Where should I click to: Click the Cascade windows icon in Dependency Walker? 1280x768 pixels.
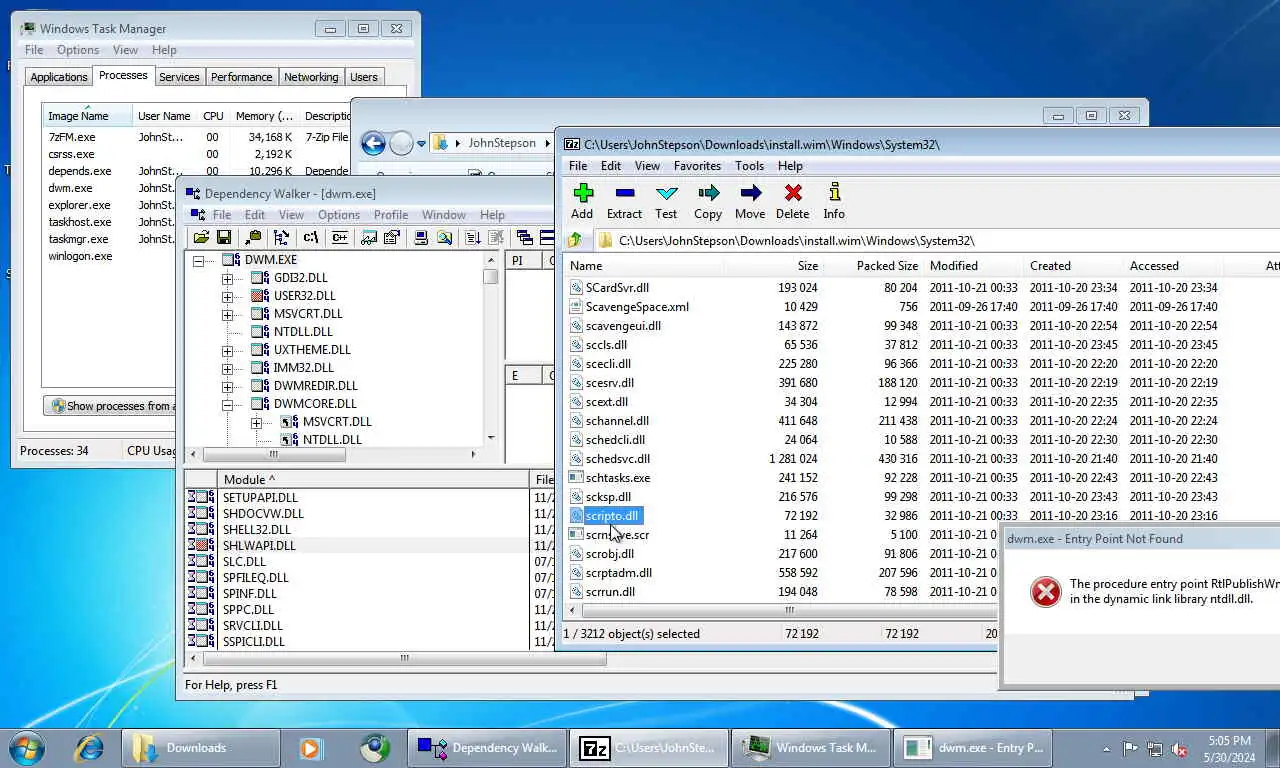tap(525, 237)
